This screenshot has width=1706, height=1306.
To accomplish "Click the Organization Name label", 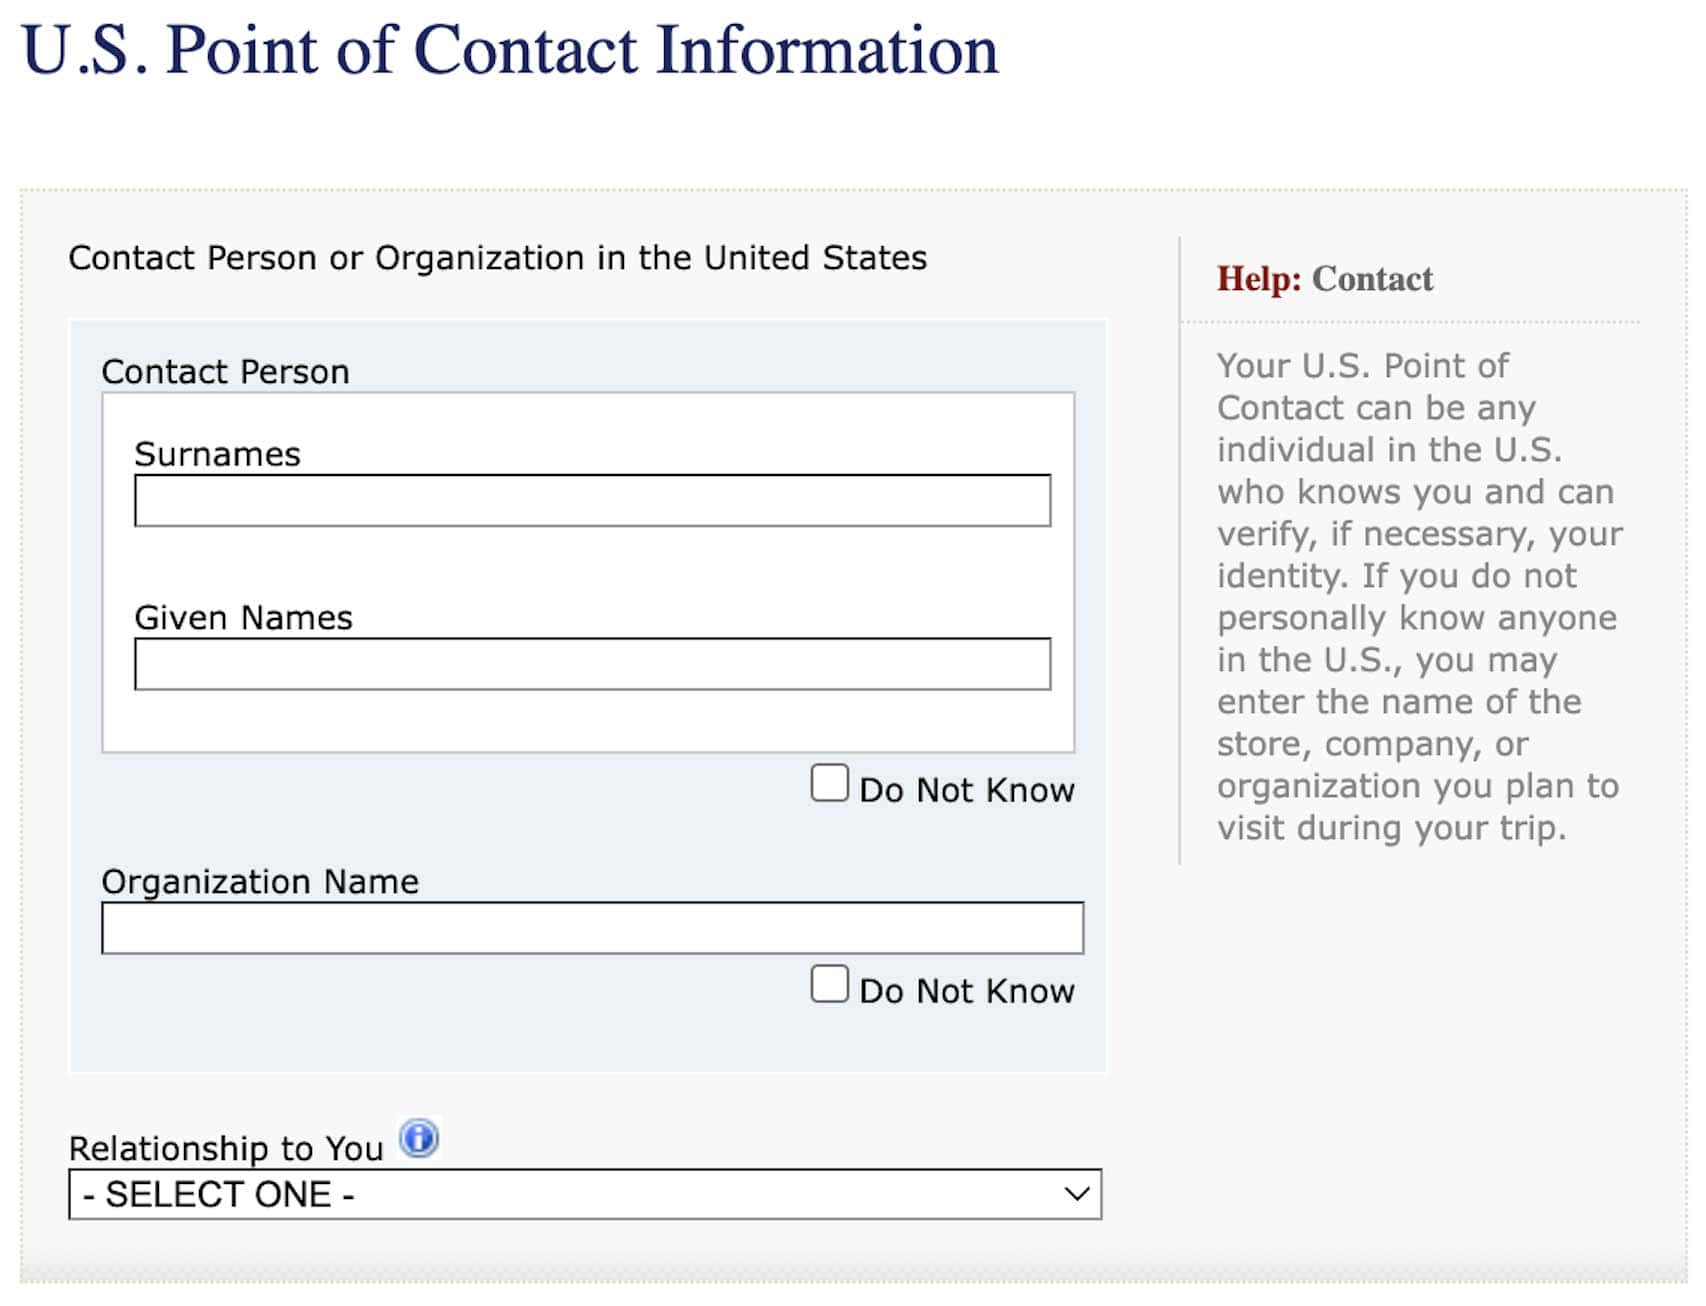I will point(261,881).
